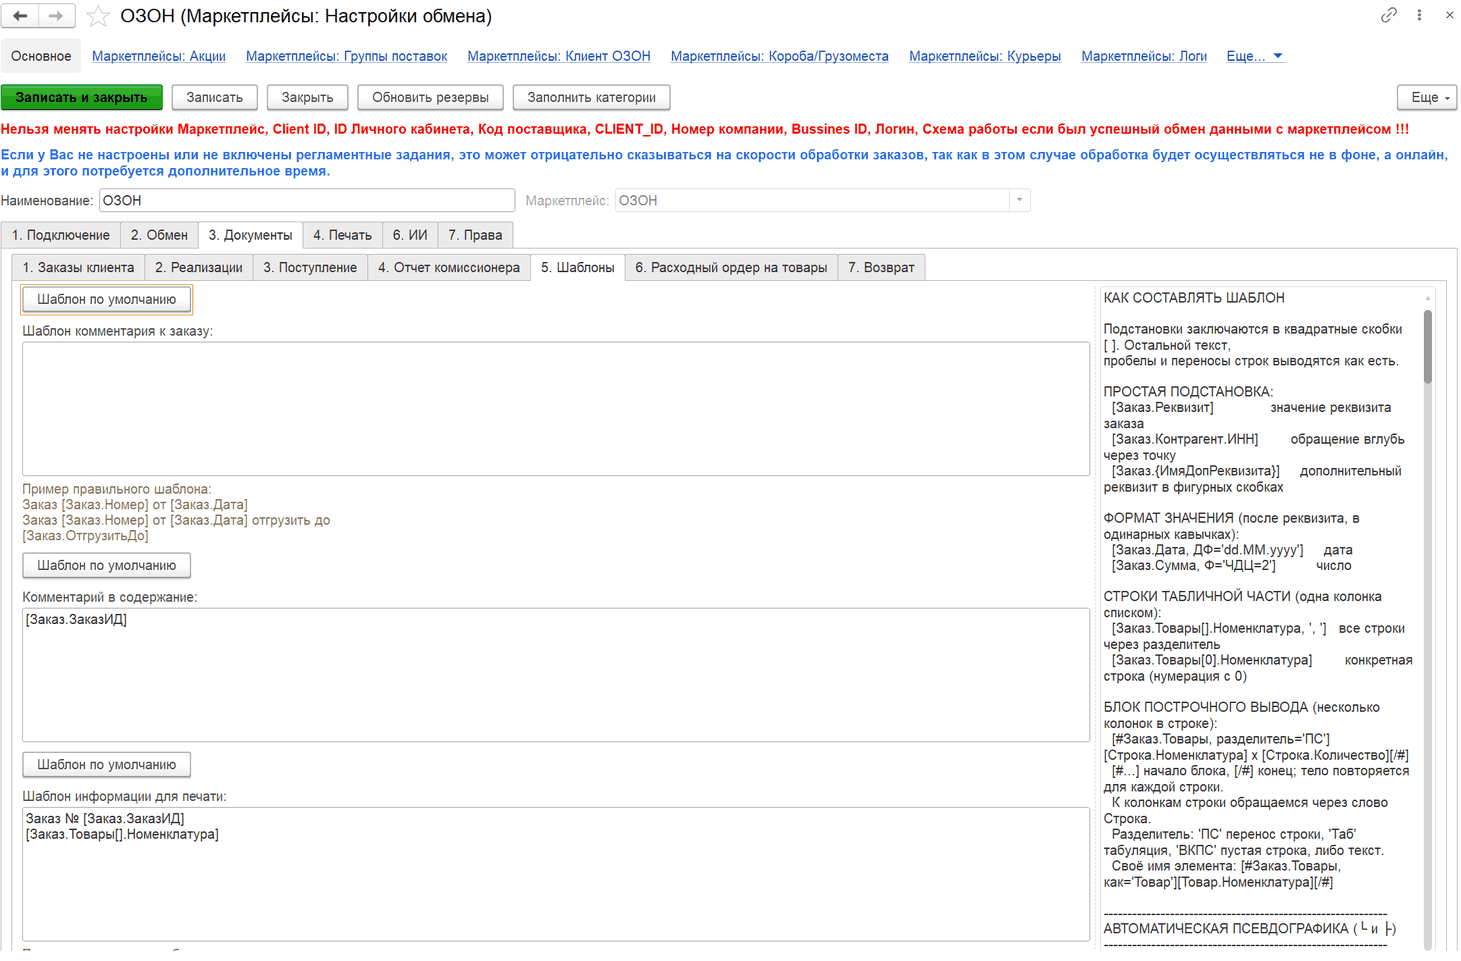Click Записать и закрыть button
This screenshot has width=1461, height=961.
tap(82, 97)
